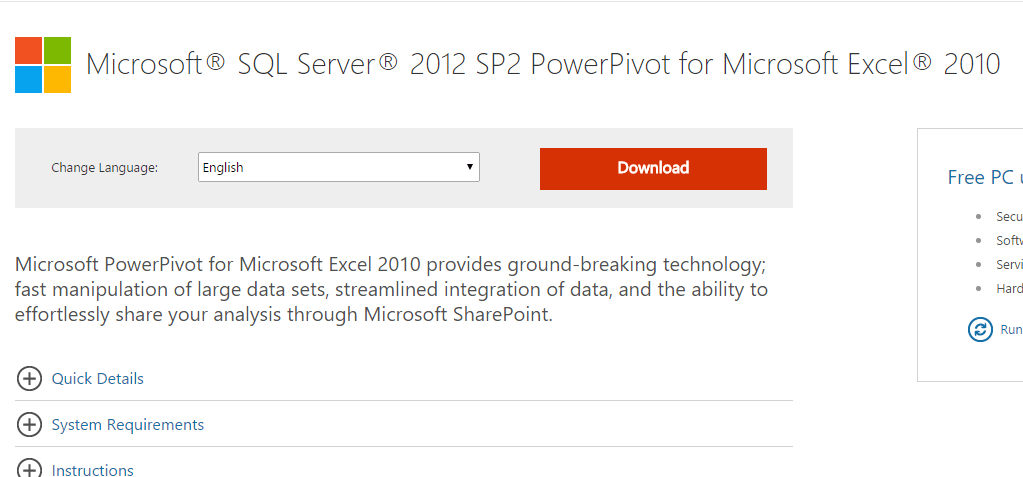
Task: Click the Microsoft four-color logo
Action: pos(43,65)
